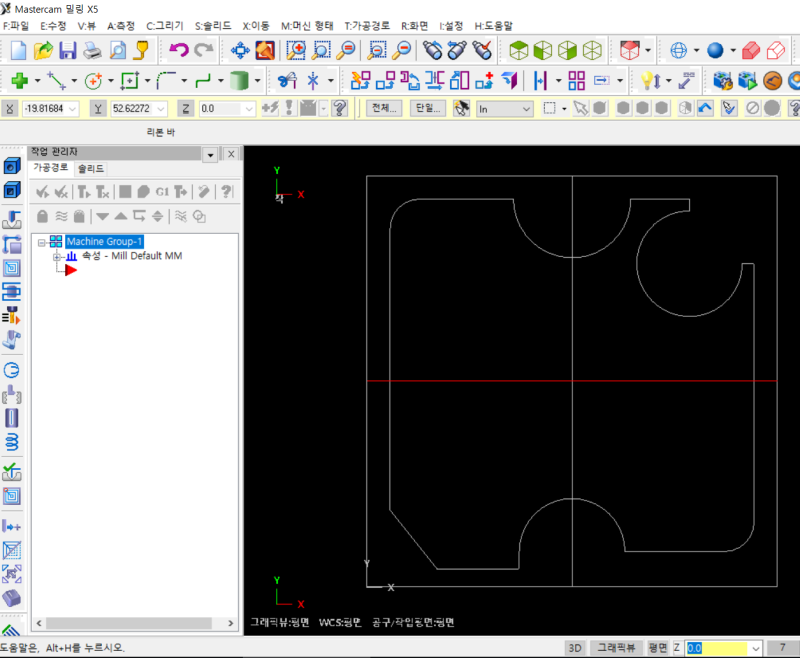The width and height of the screenshot is (800, 658).
Task: Click the blue shaded sphere icon
Action: tap(715, 49)
